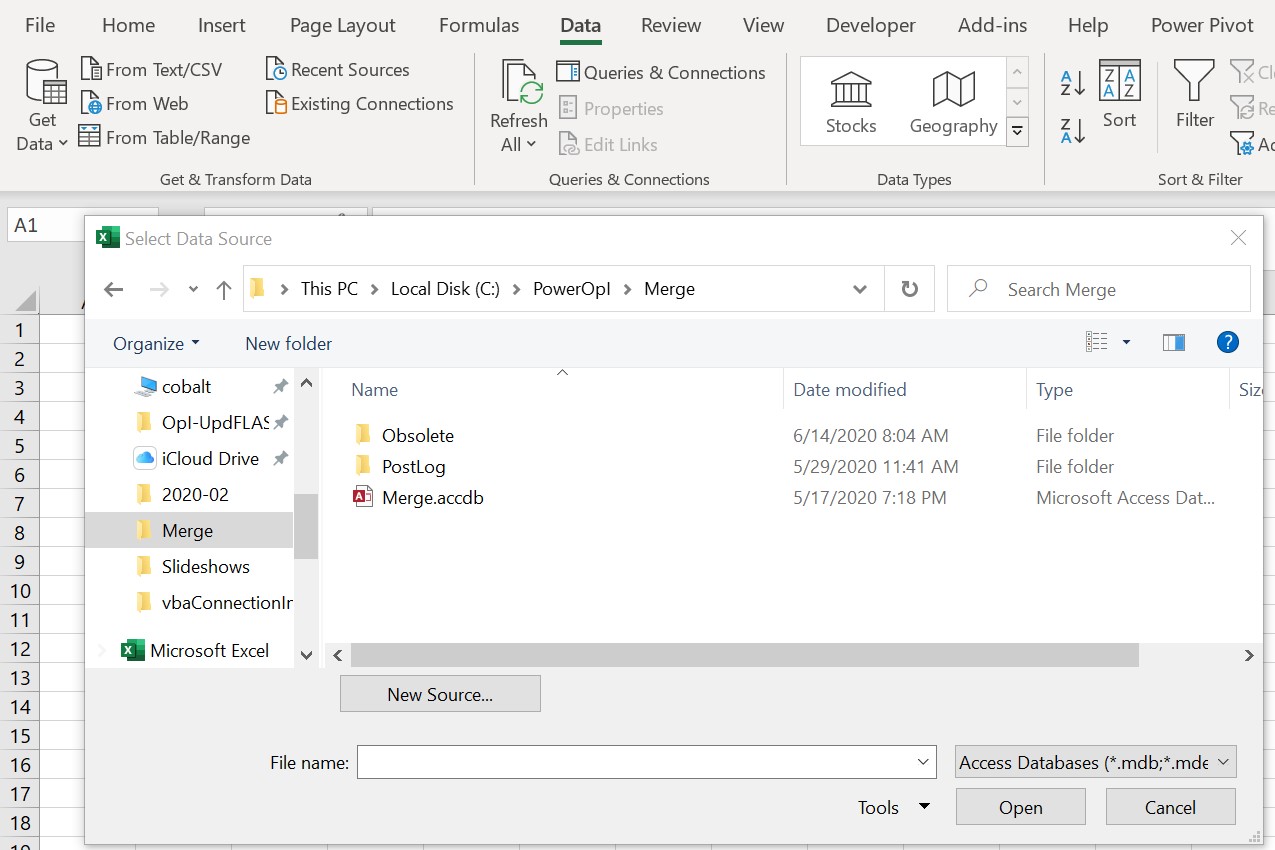This screenshot has height=850, width=1275.
Task: Go back in the file dialog
Action: pyautogui.click(x=114, y=290)
